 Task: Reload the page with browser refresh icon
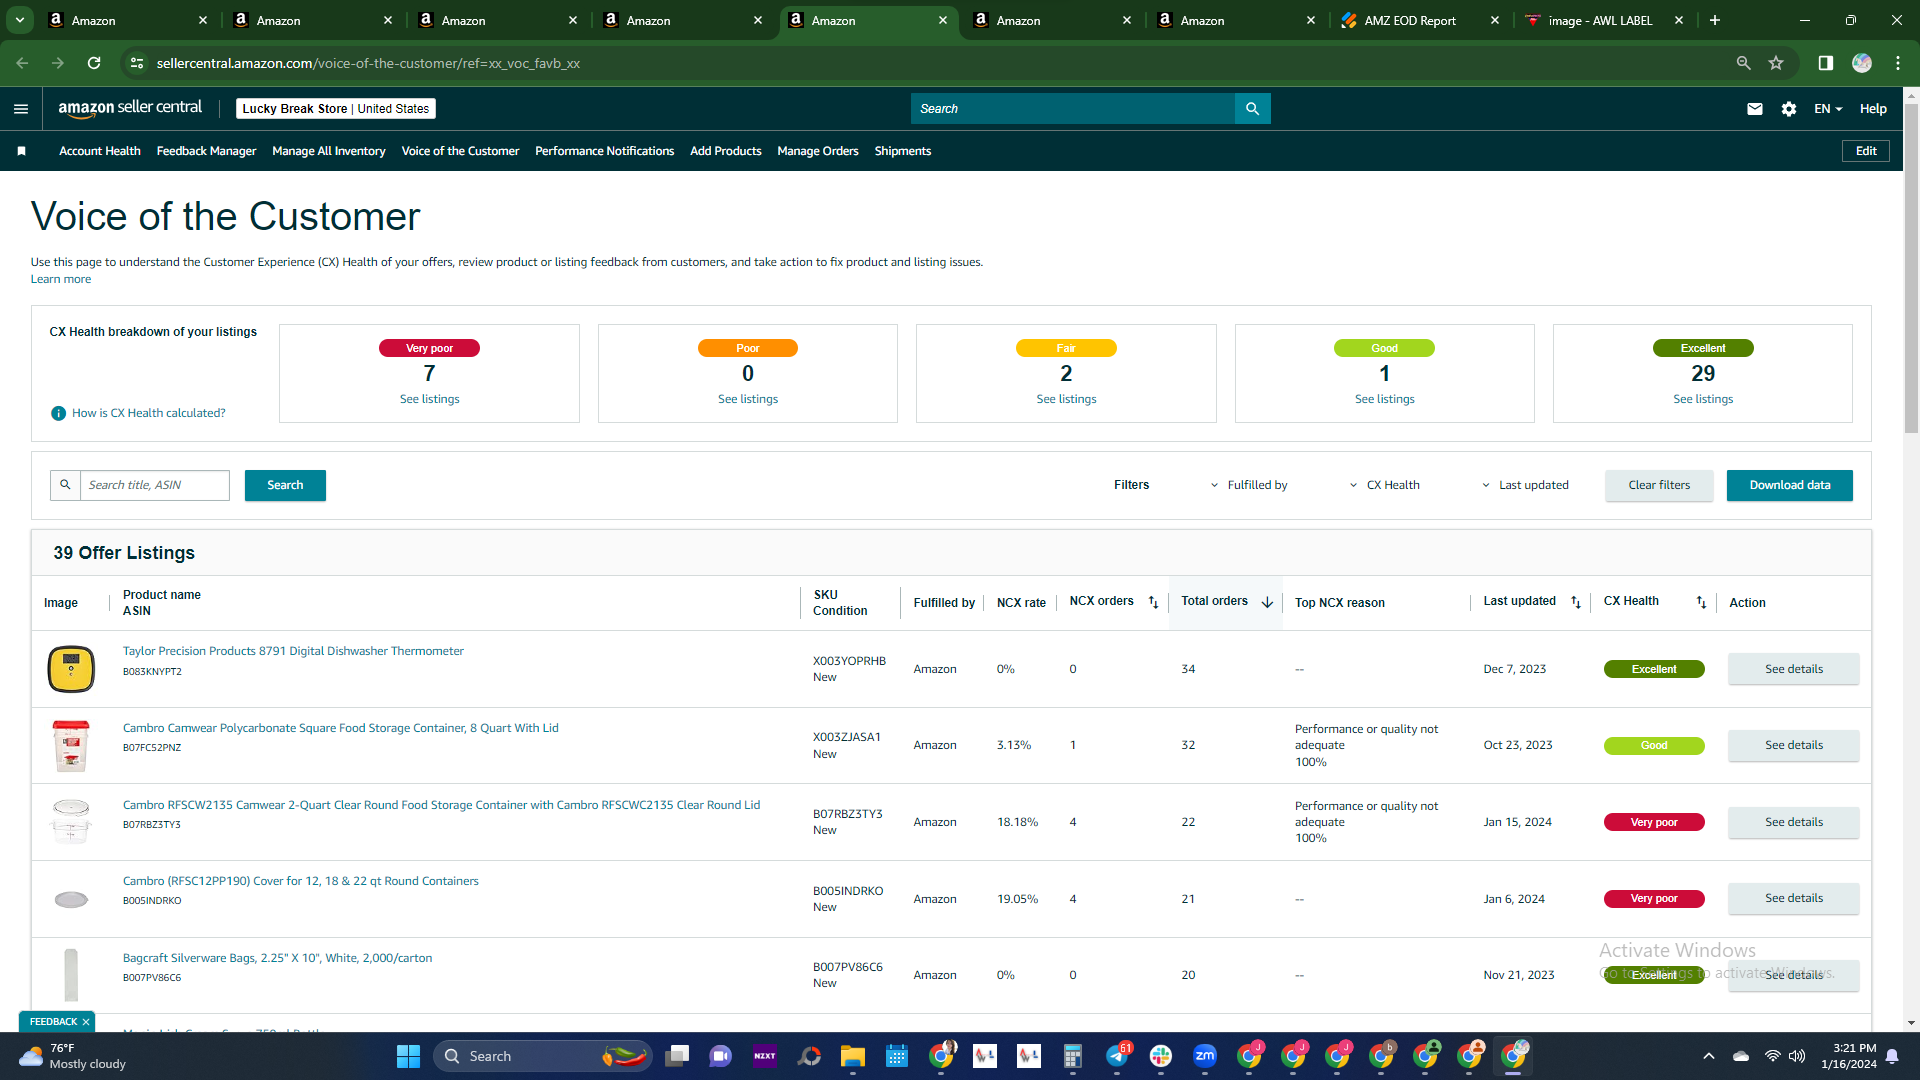94,63
